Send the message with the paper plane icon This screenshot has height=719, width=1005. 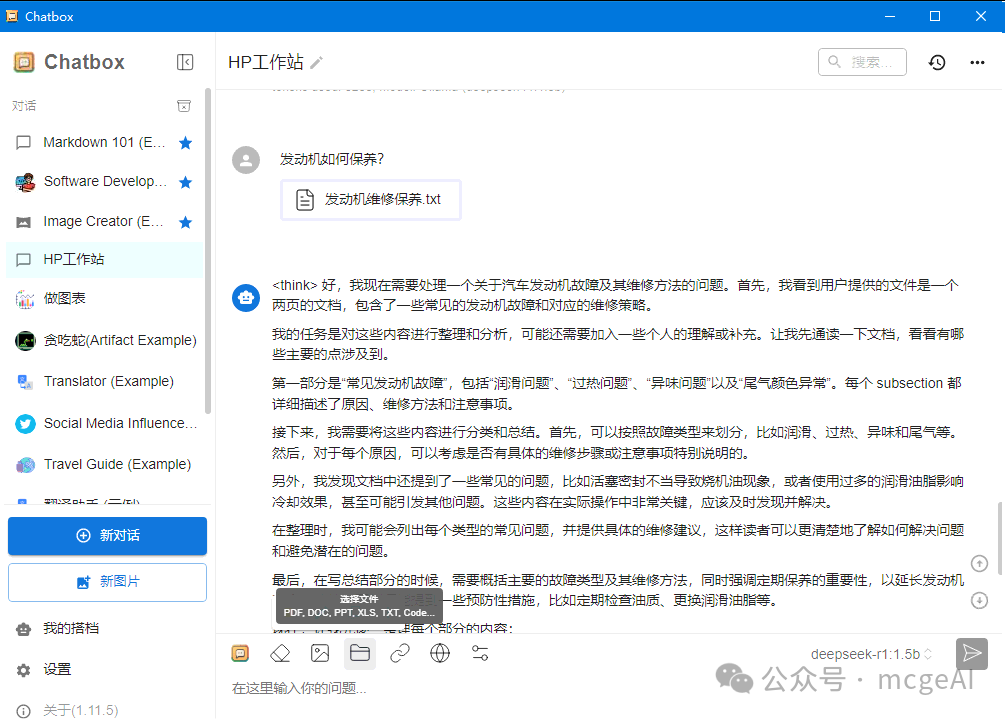[x=971, y=653]
